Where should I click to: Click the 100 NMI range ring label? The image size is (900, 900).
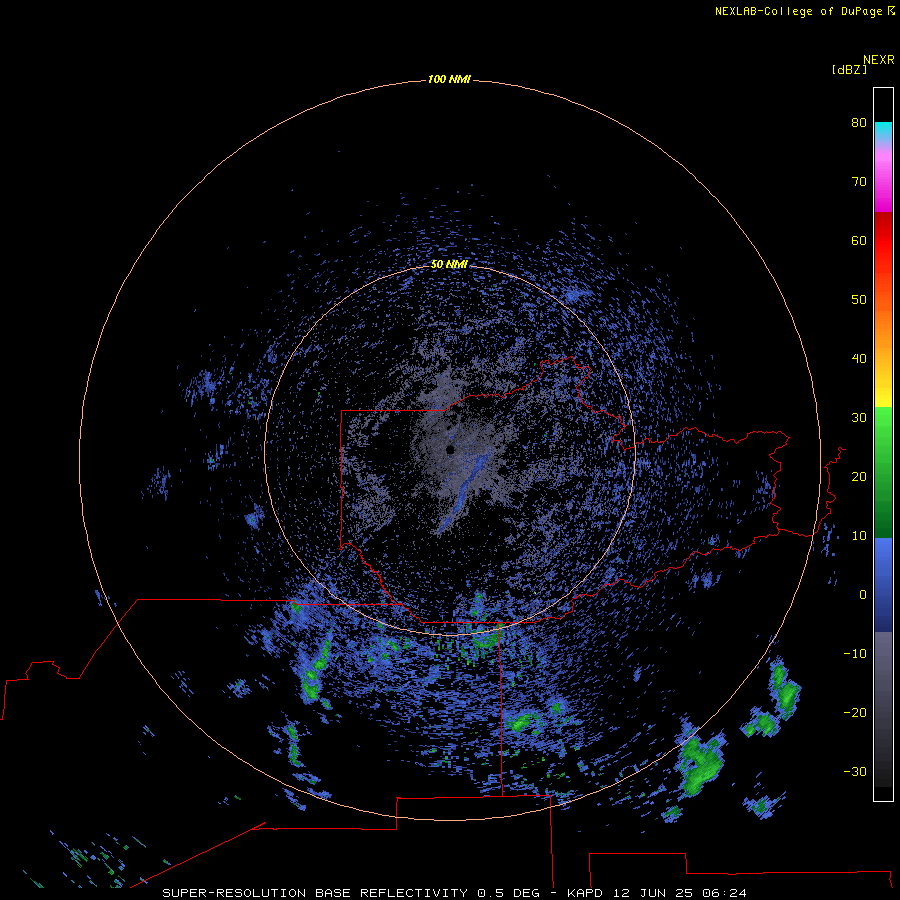[449, 79]
